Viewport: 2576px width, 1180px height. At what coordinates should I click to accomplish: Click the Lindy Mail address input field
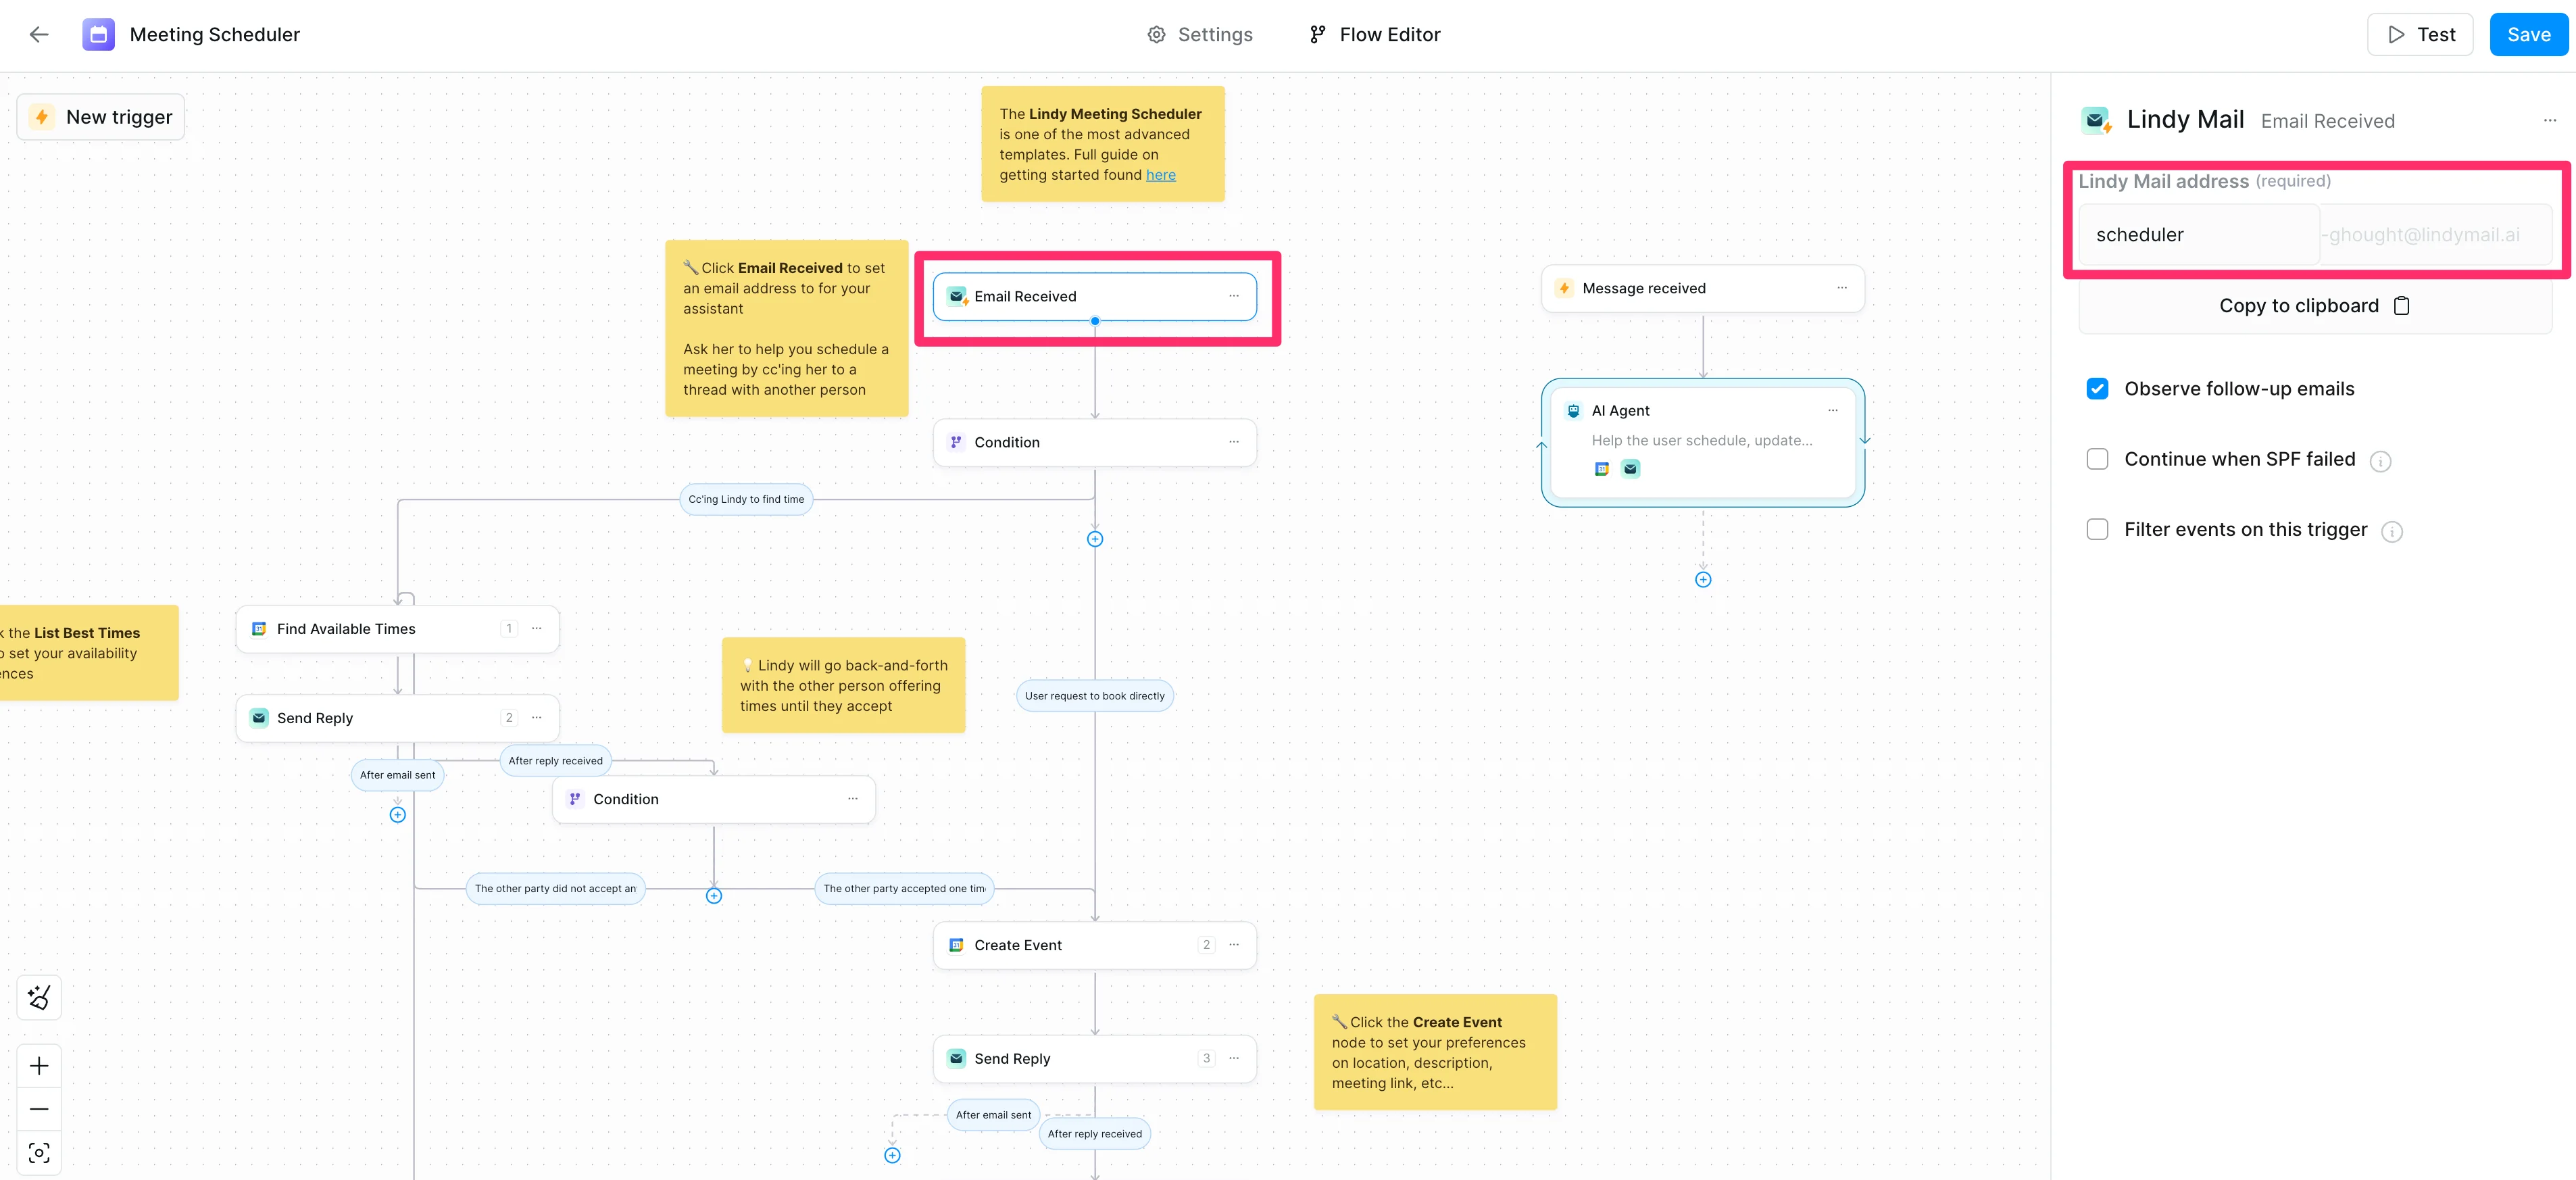coord(2197,235)
